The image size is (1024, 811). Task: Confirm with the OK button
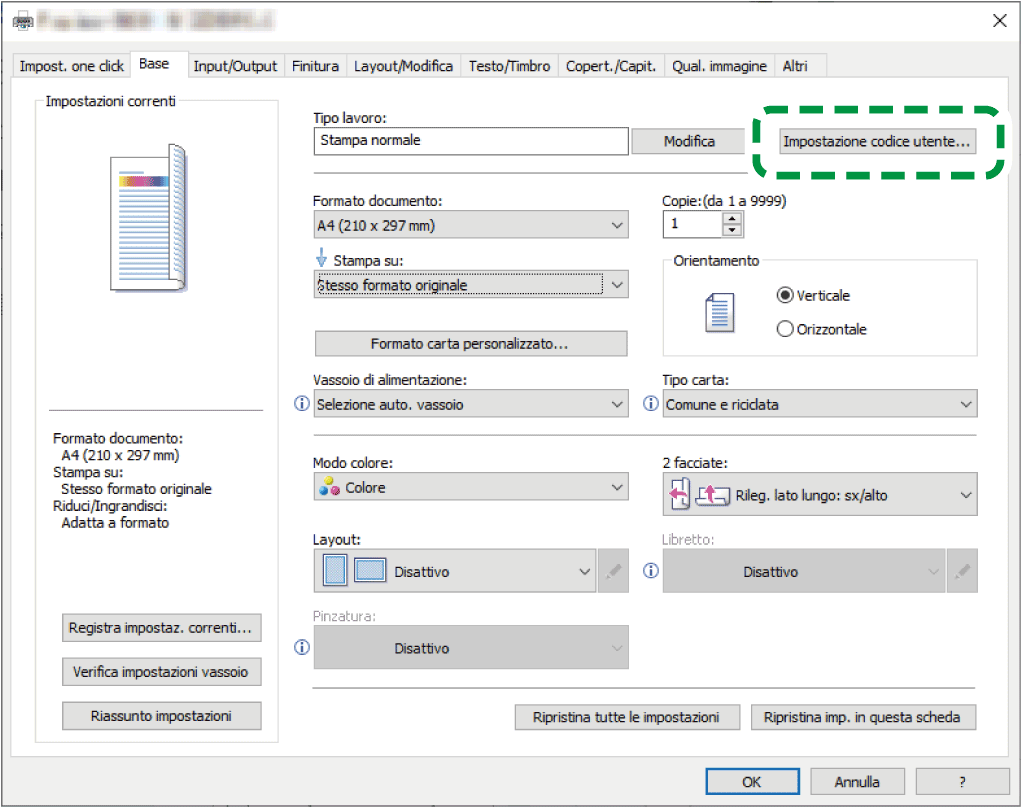(752, 782)
